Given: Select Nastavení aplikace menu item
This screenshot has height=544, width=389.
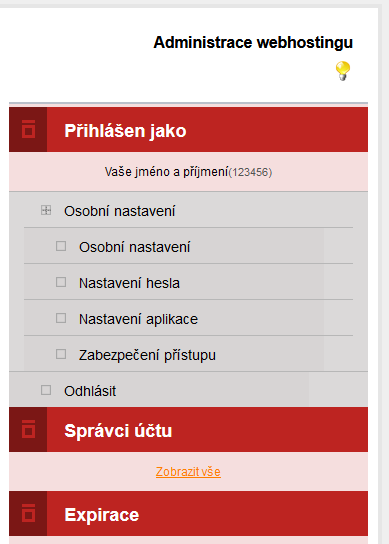Looking at the screenshot, I should coord(138,319).
